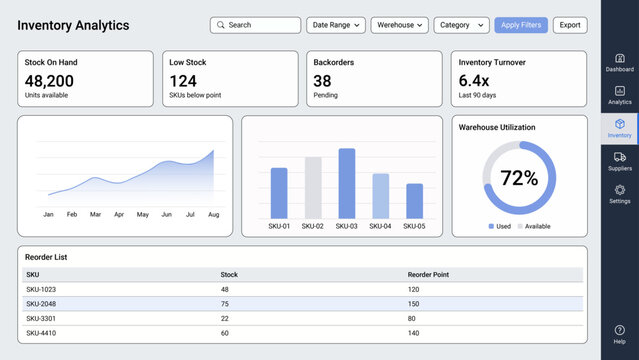639x360 pixels.
Task: Click the May label on line chart
Action: [143, 214]
